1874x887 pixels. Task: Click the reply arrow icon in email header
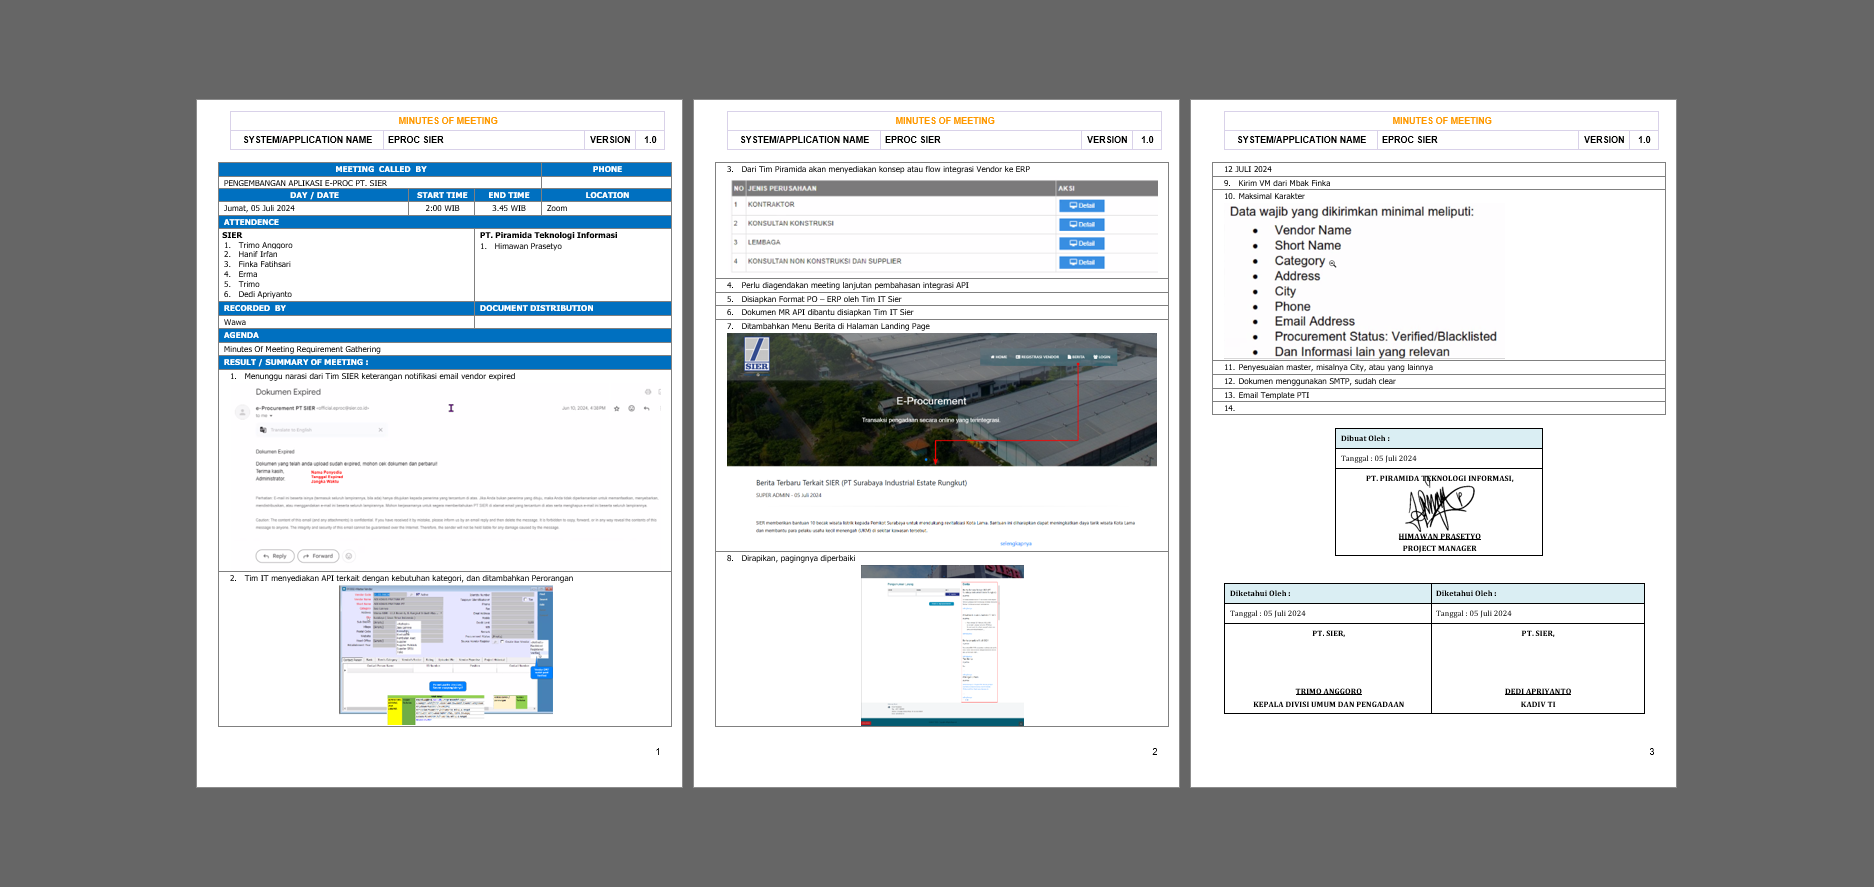(646, 408)
